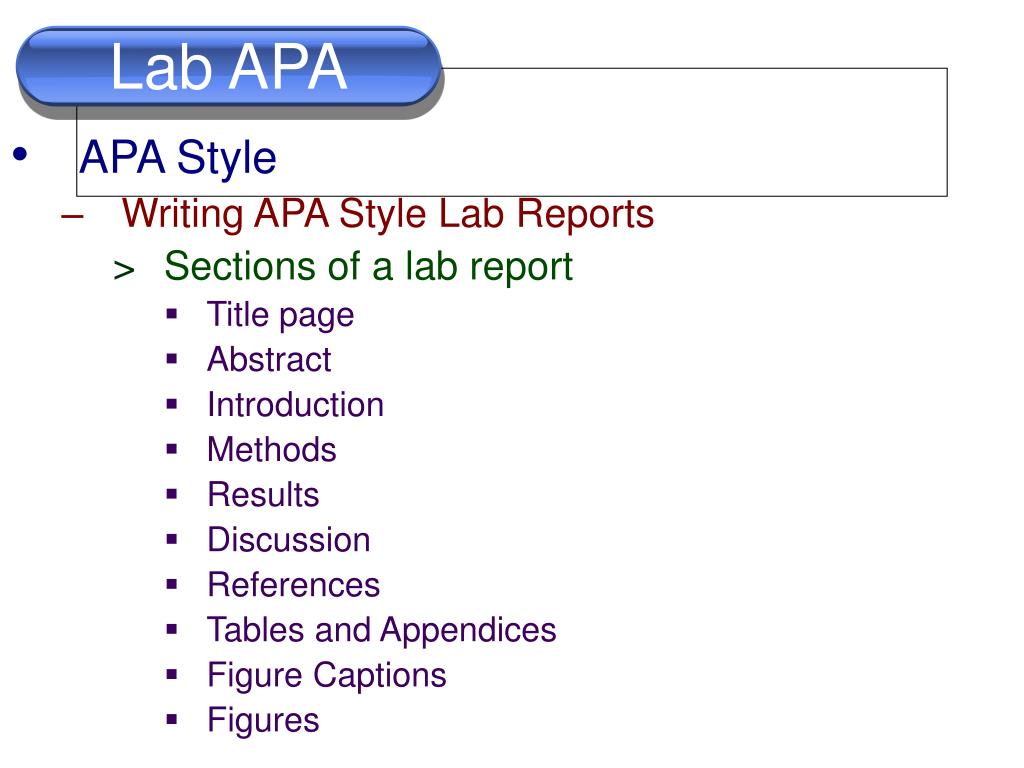1024x768 pixels.
Task: Click the square bullet next to Abstract
Action: coord(172,359)
